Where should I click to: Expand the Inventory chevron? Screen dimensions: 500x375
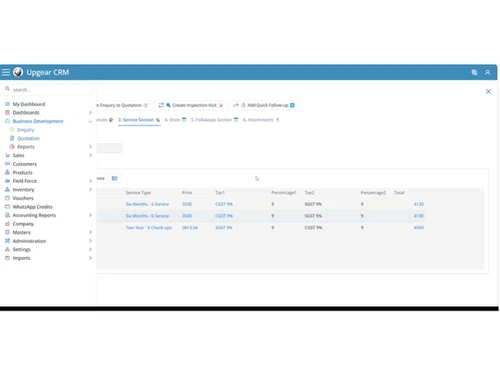click(90, 190)
